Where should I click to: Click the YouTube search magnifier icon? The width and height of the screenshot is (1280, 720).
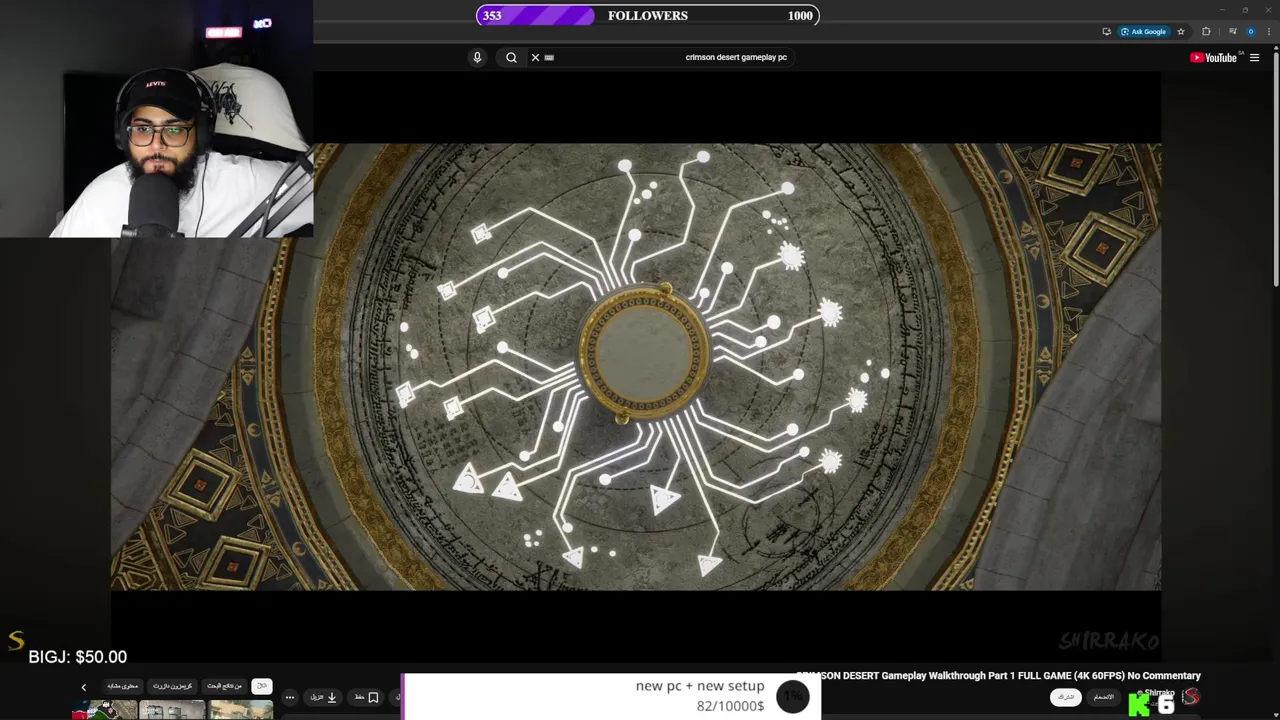point(511,57)
